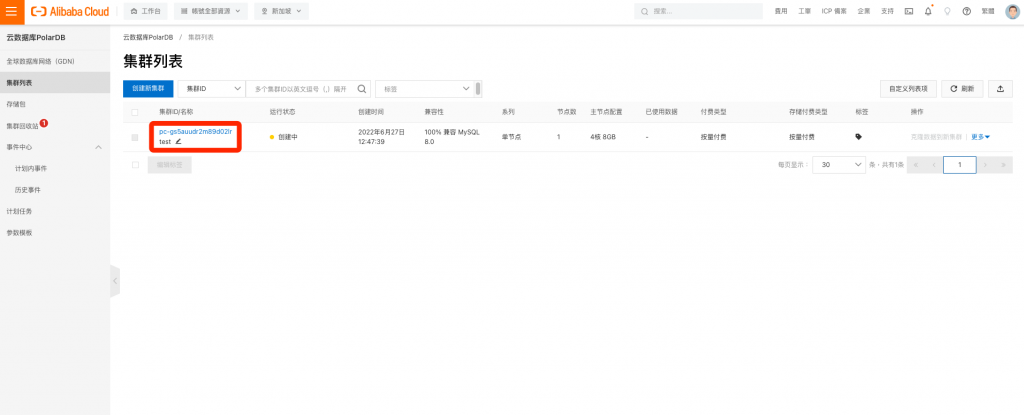Screen dimensions: 1024x415
Task: Click the tag icon in cluster row
Action: point(858,137)
